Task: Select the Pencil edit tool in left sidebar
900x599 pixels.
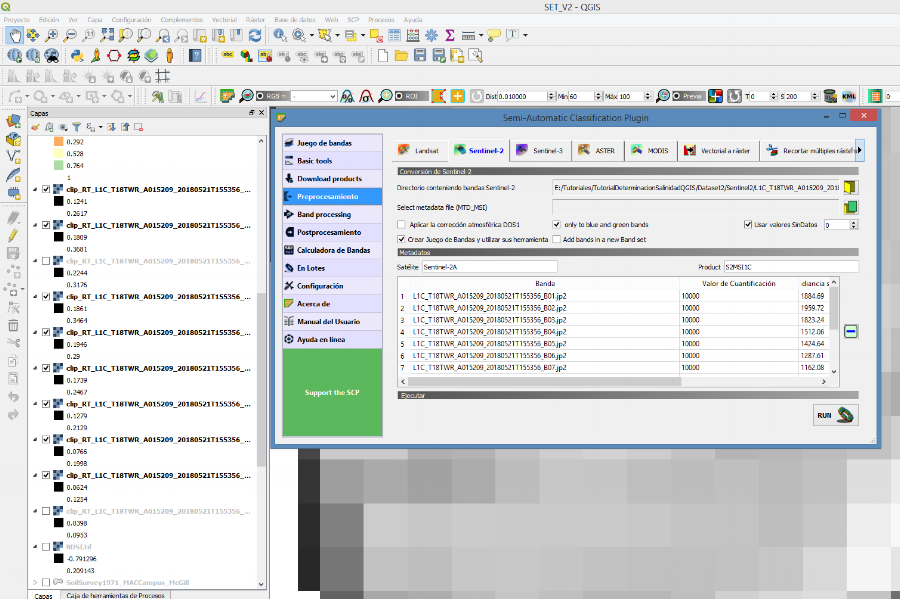Action: (x=13, y=235)
